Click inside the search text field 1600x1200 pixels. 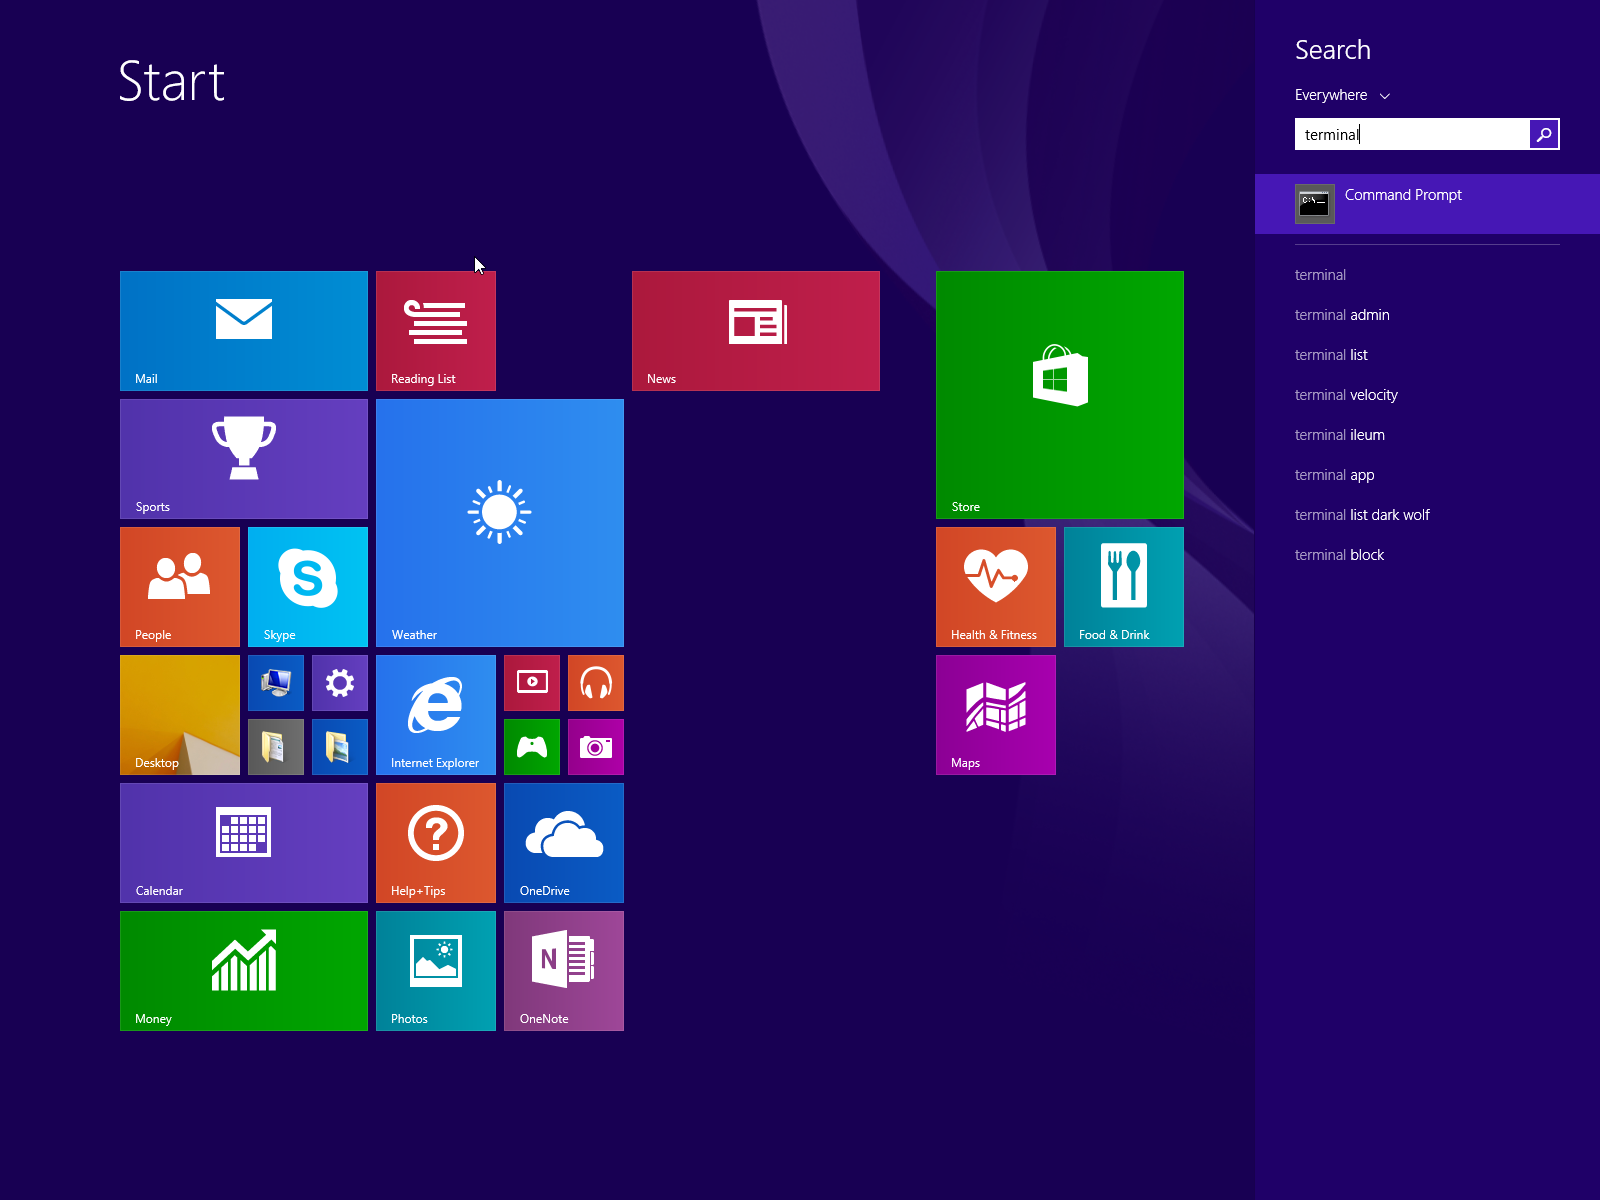(1410, 134)
